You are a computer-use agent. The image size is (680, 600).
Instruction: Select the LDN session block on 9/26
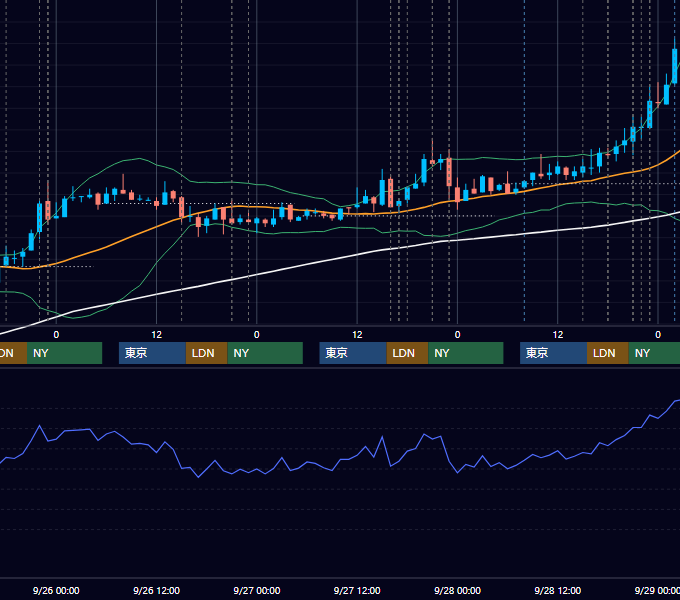coord(206,353)
